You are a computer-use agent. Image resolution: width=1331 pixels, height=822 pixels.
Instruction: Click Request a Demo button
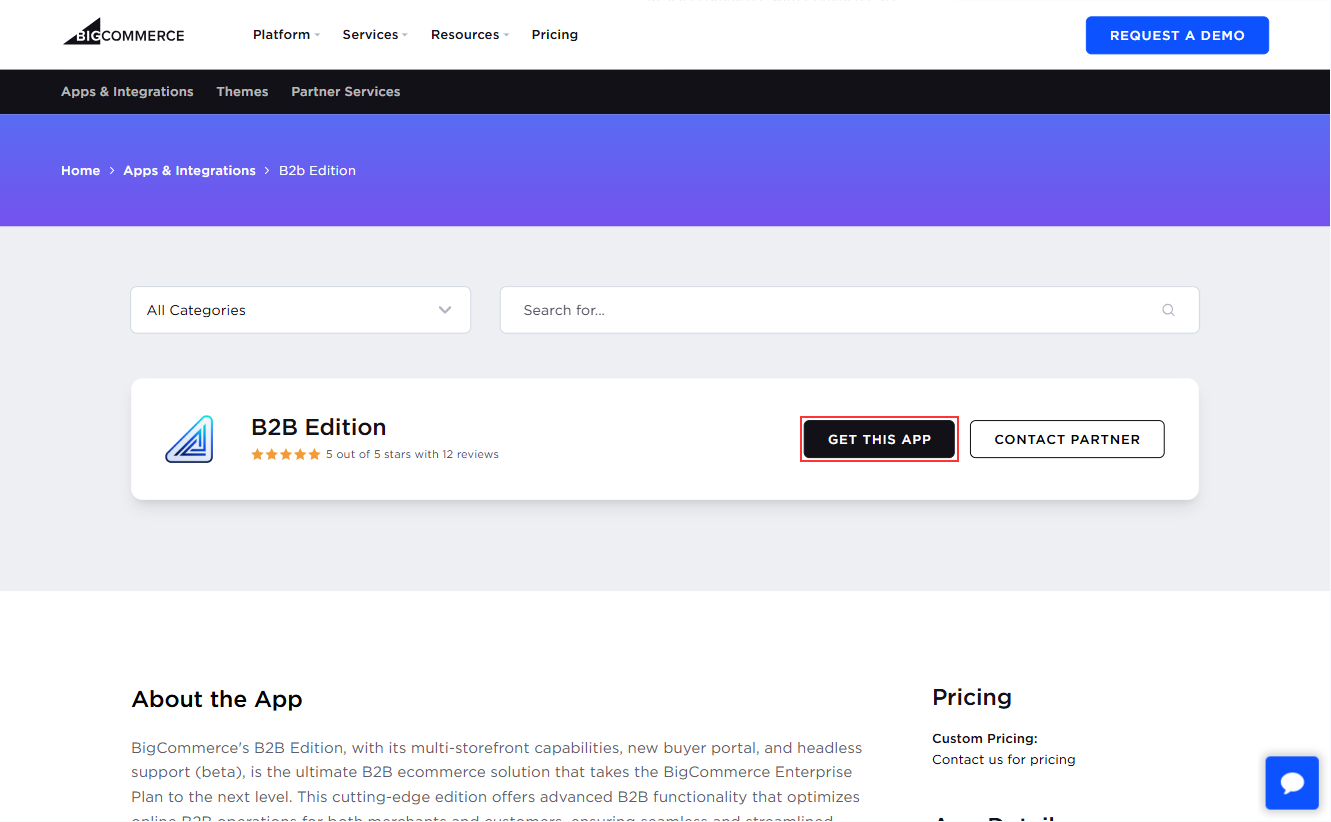tap(1177, 35)
